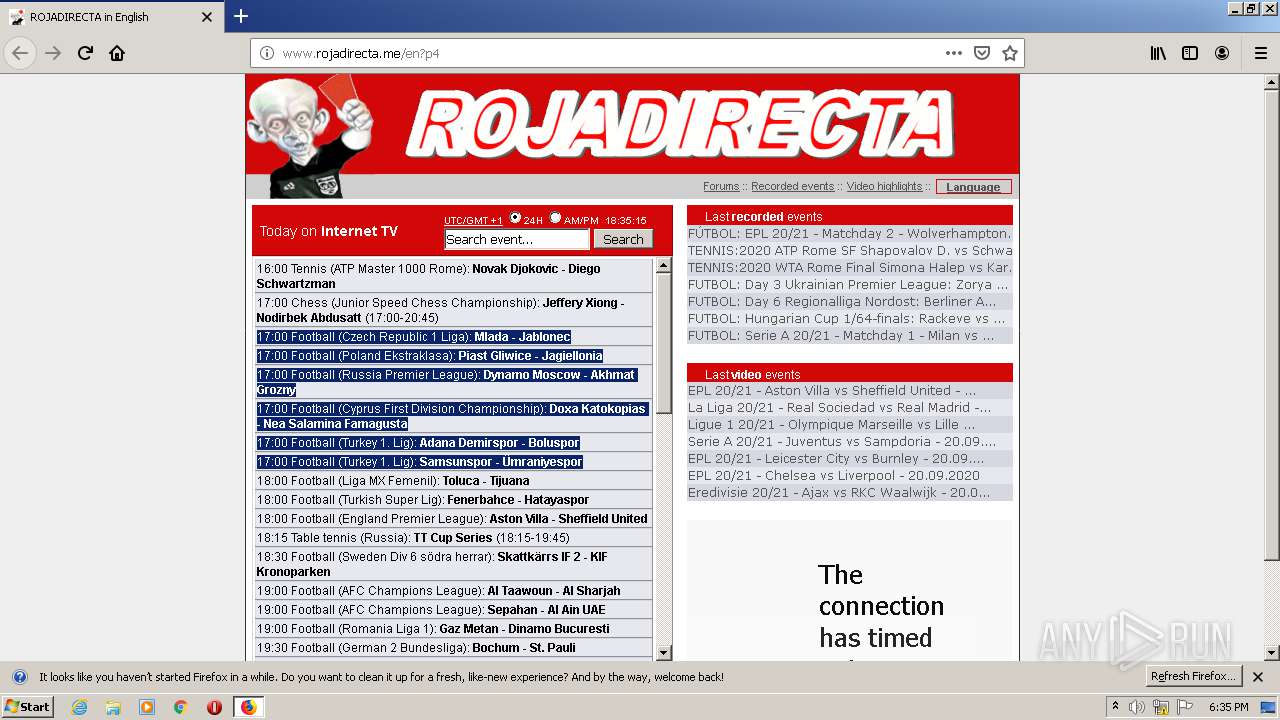1280x720 pixels.
Task: Bookmark this page with the star
Action: tap(1010, 53)
